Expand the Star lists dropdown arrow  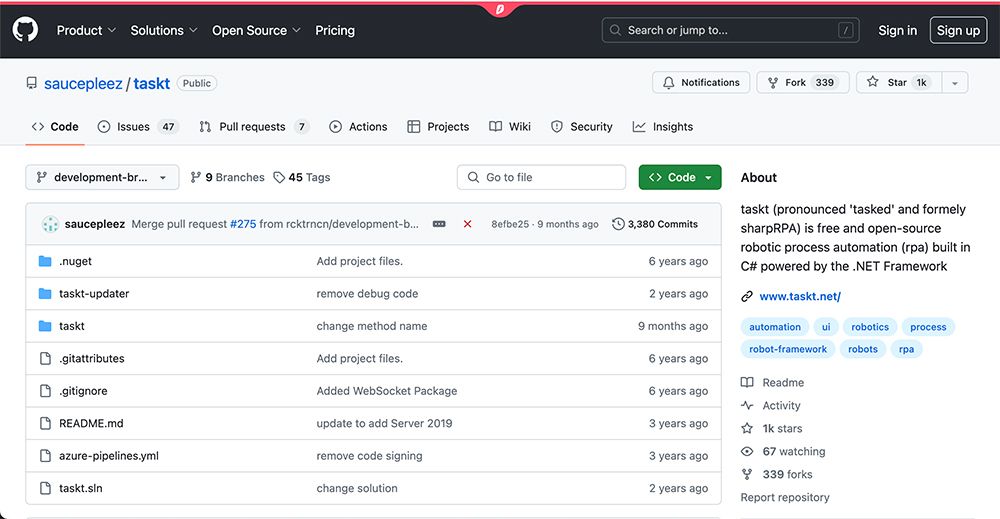pyautogui.click(x=955, y=82)
